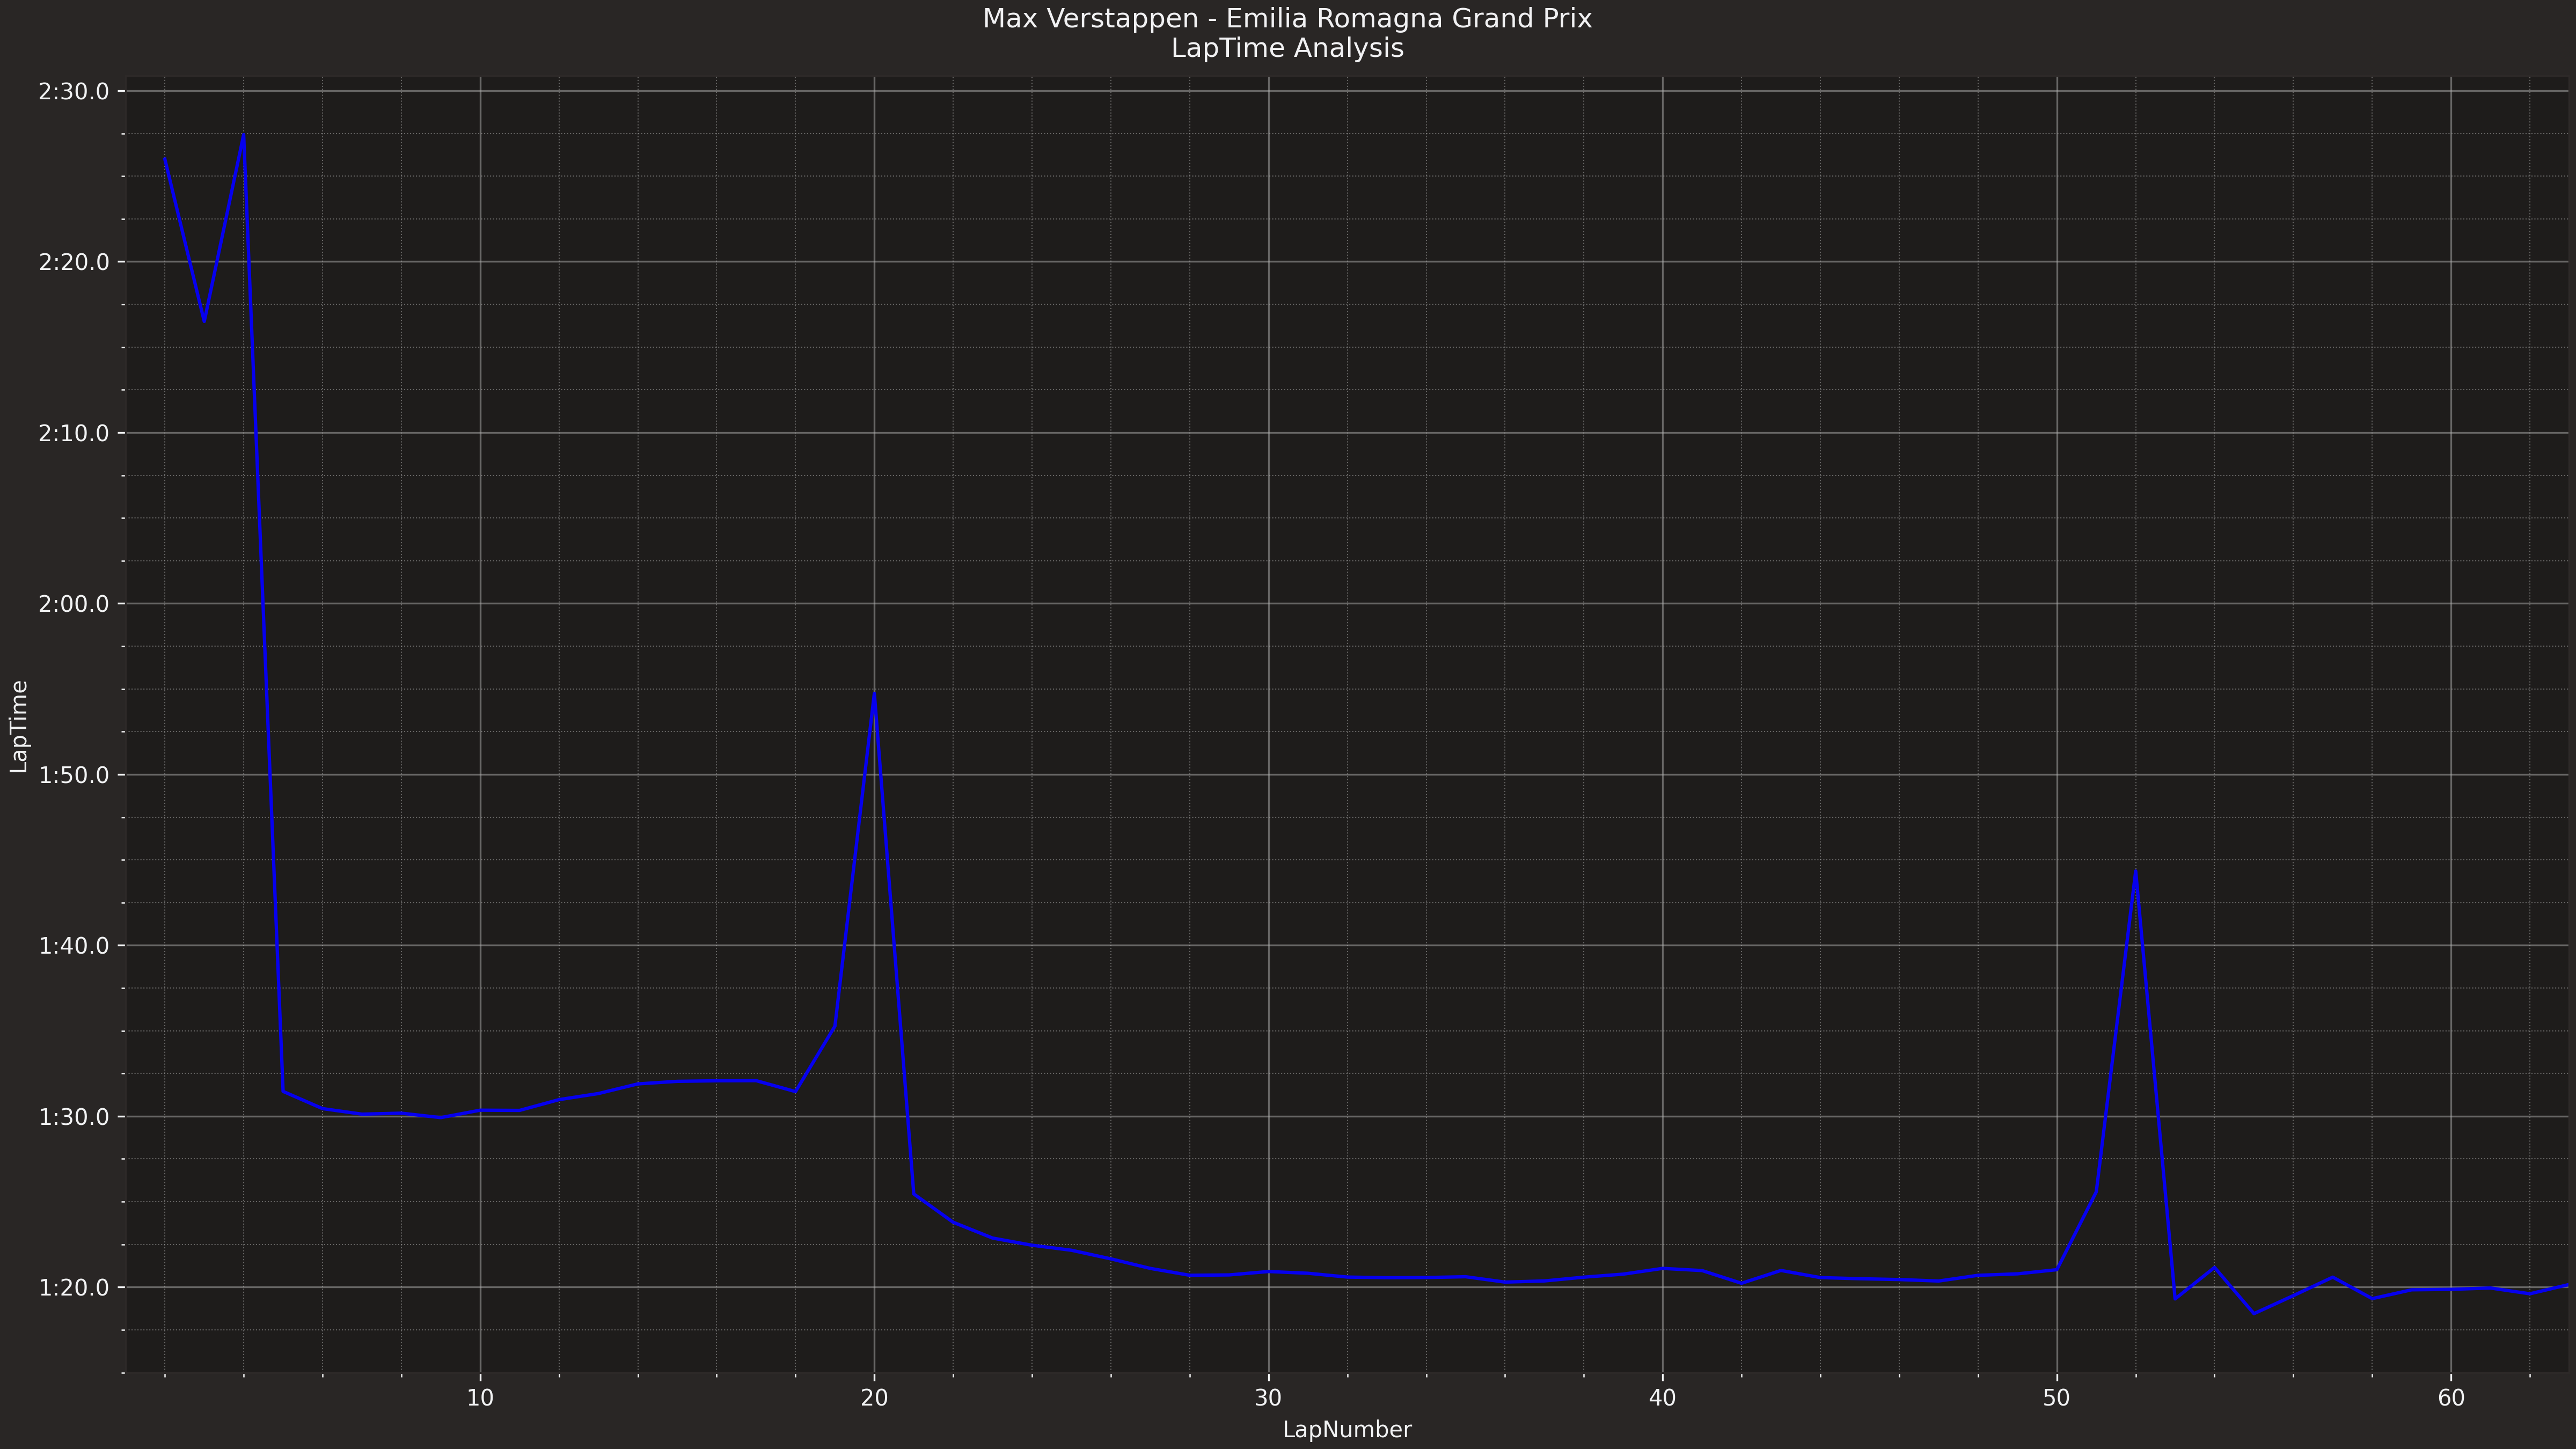Screen dimensions: 2576x1449
Task: Click the '10' x-axis tick label
Action: tap(480, 1398)
